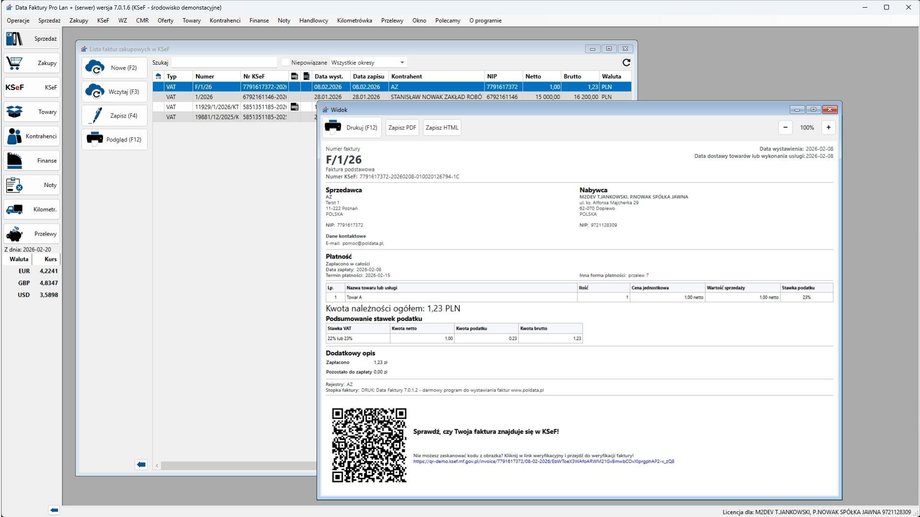
Task: Click Nowe (F2) cloud button
Action: coord(114,67)
